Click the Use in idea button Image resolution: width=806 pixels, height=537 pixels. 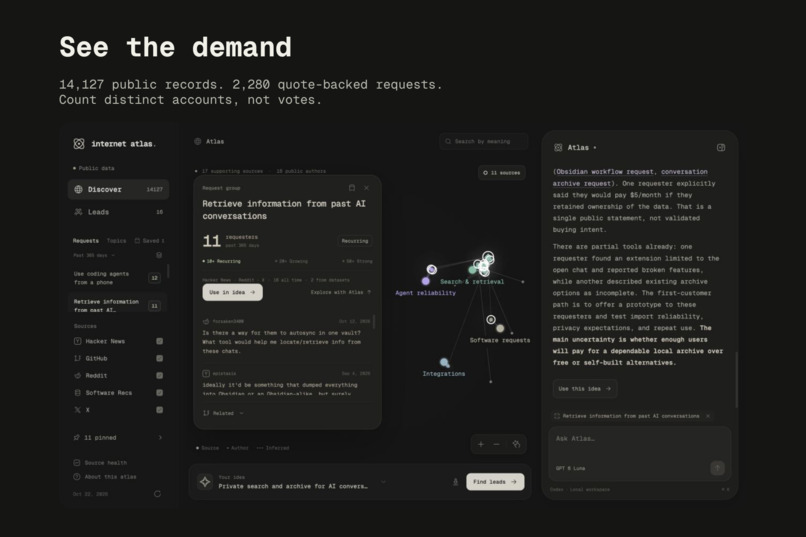point(232,292)
